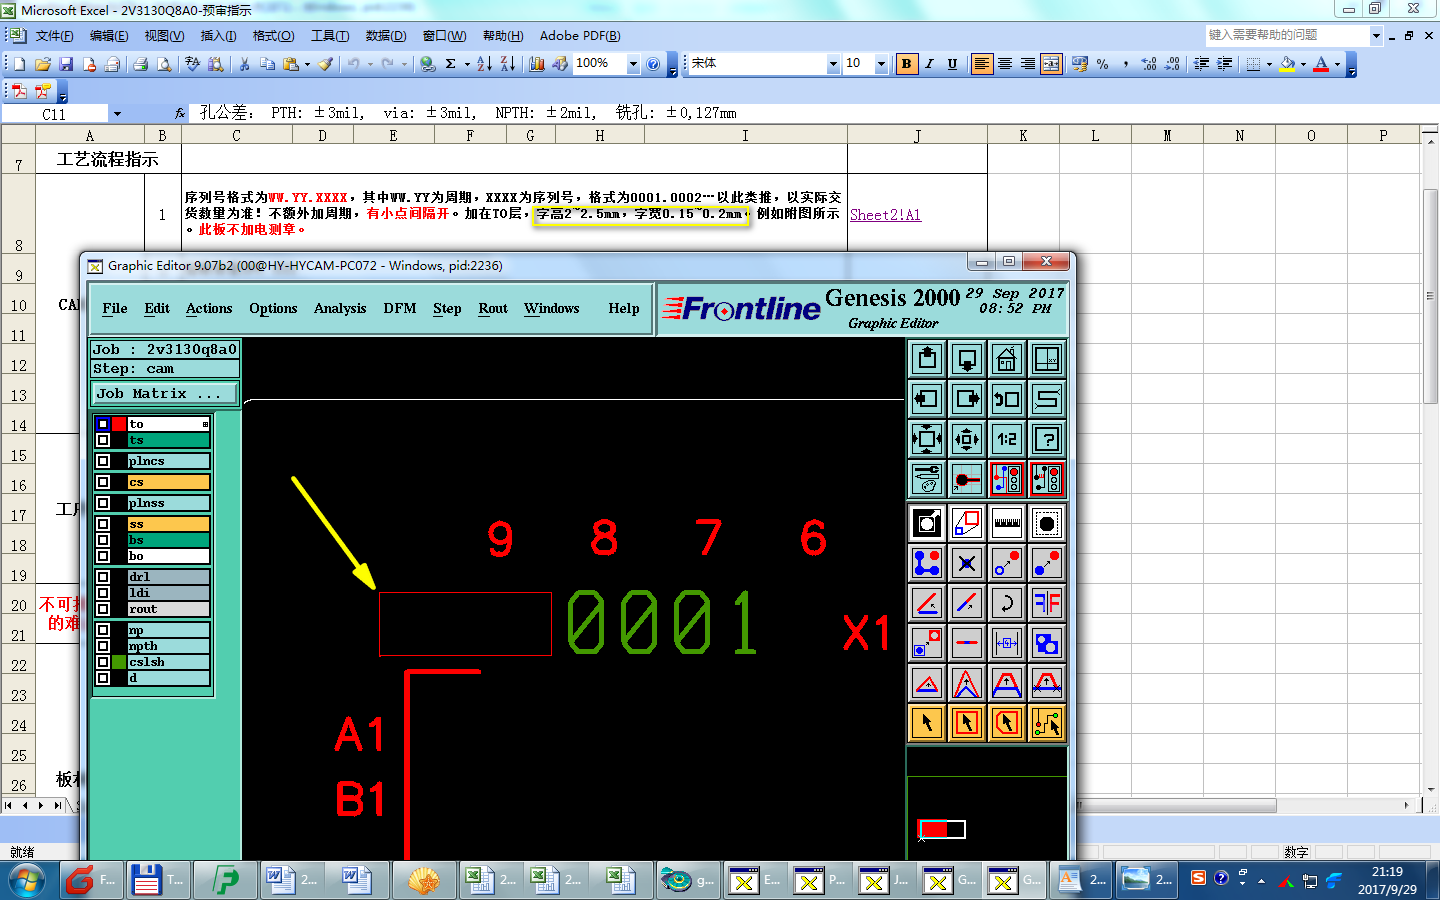The width and height of the screenshot is (1440, 900).
Task: Click the net selection arrow tool
Action: (1047, 723)
